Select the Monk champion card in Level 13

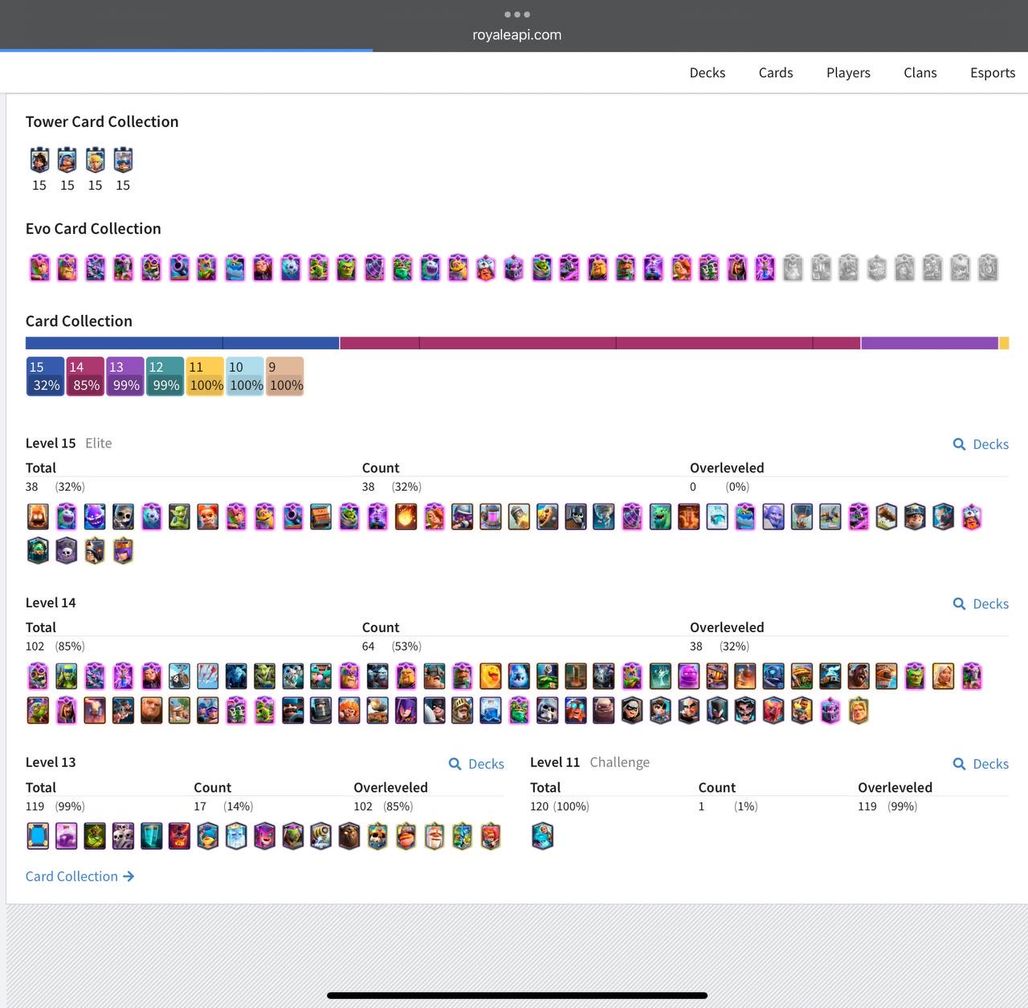click(x=434, y=836)
